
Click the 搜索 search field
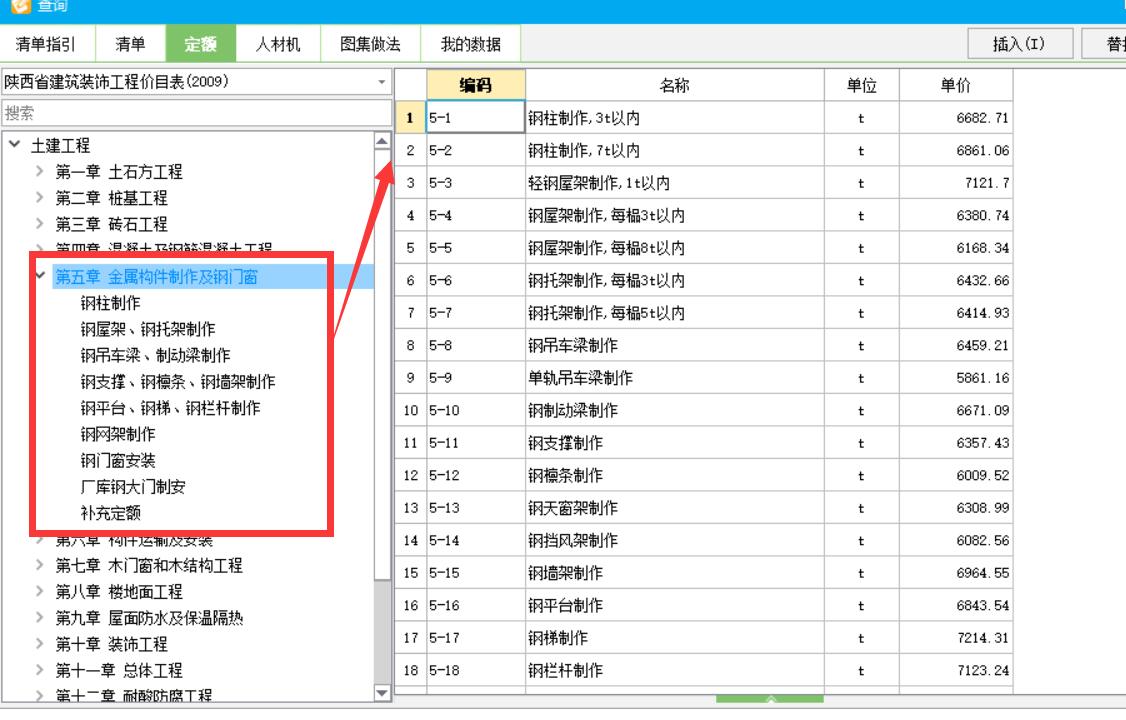pyautogui.click(x=196, y=113)
